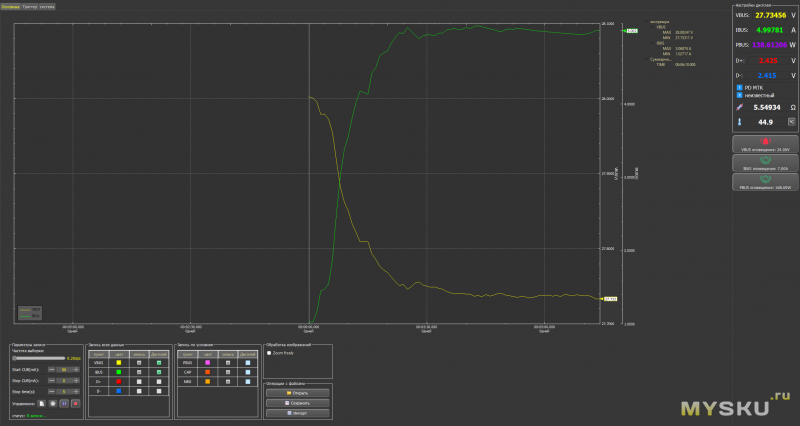Toggle the MRE display checkbox

[x=248, y=382]
